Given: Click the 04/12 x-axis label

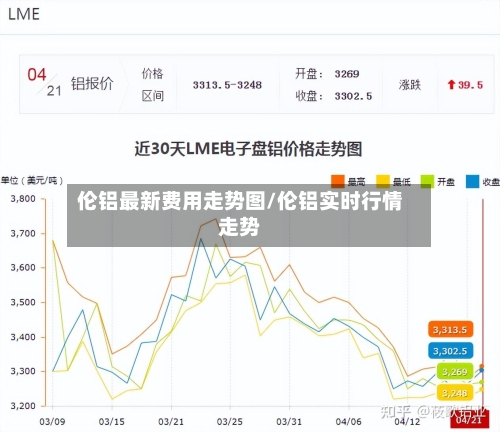Looking at the screenshot, I should point(407,421).
